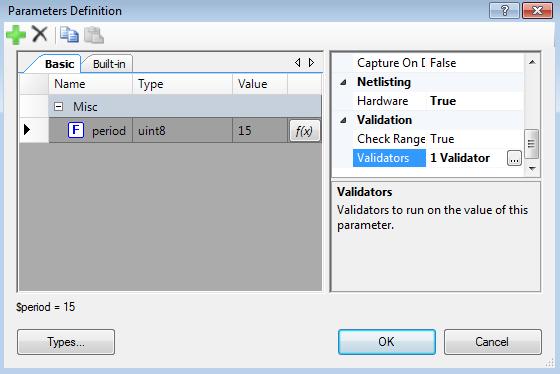Click the green plus add parameter icon

tap(16, 35)
